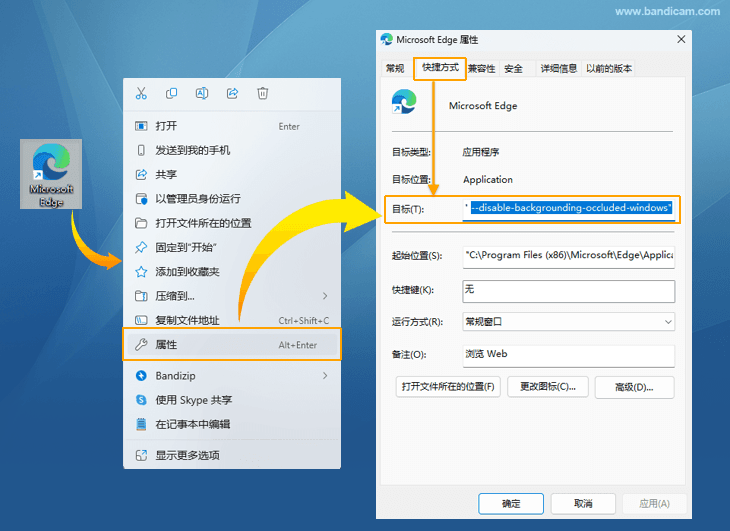Screen dimensions: 730x531
Task: Click the Share icon in context menu top row
Action: pyautogui.click(x=232, y=94)
